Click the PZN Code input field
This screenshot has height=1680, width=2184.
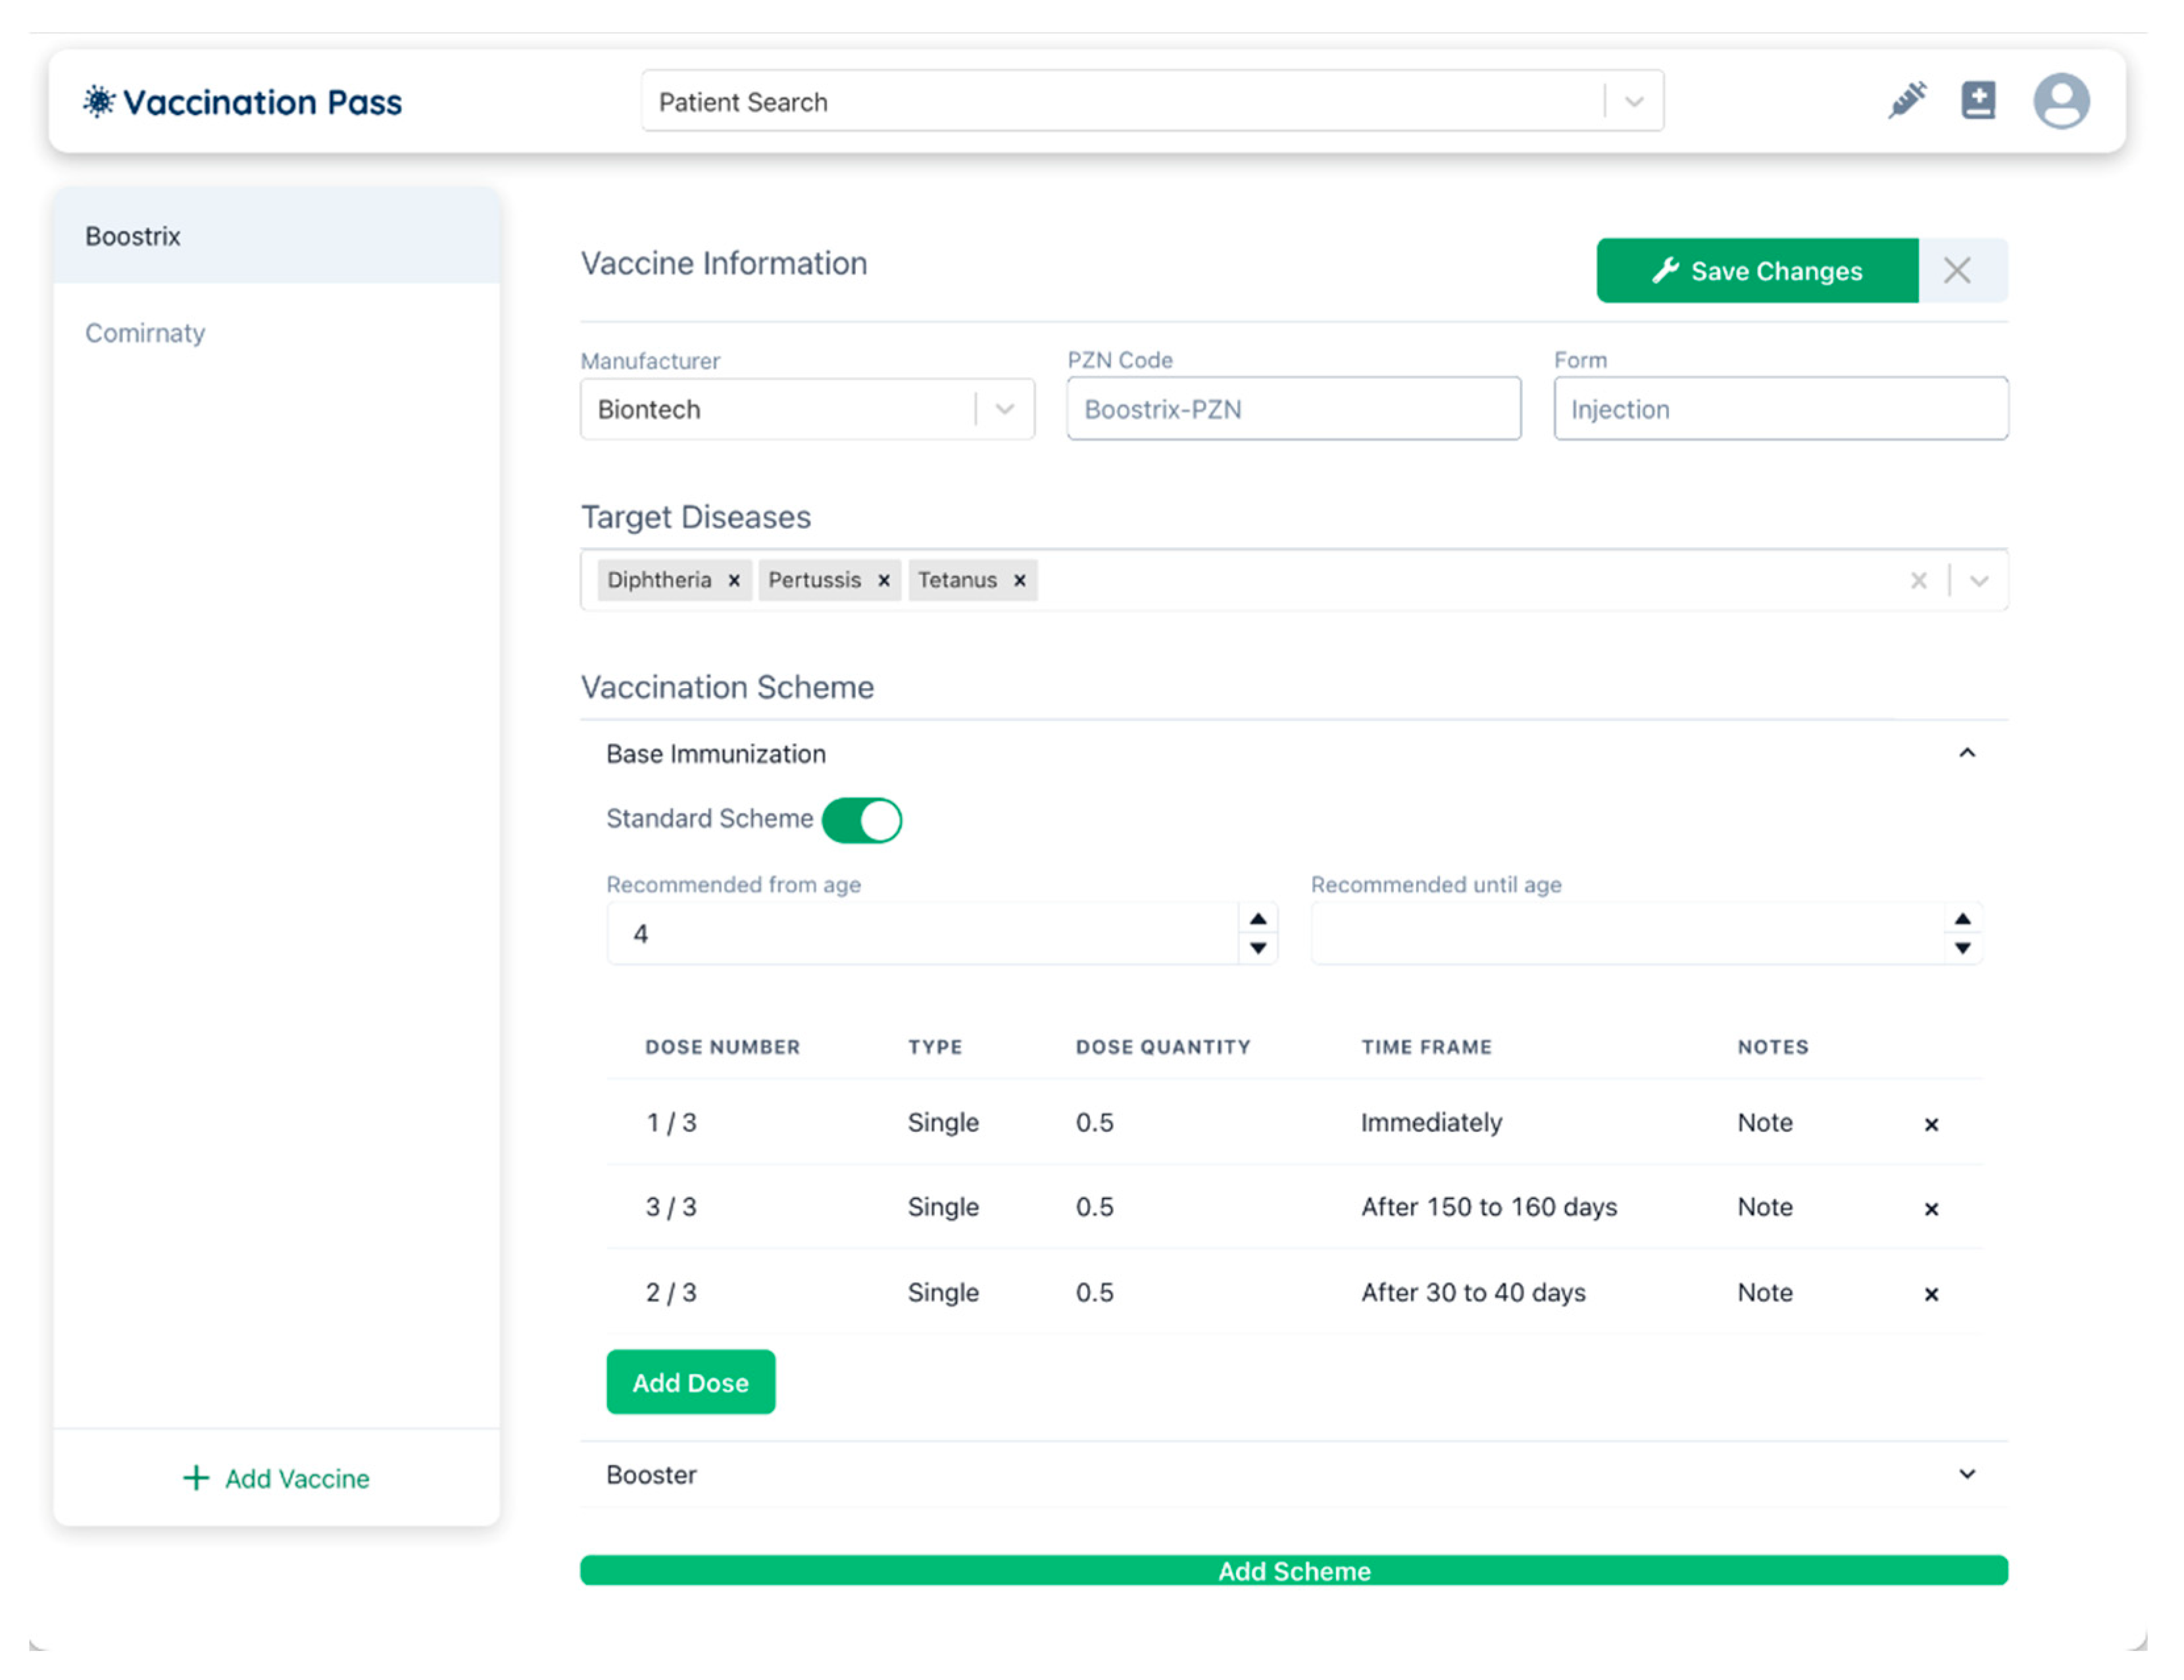[x=1293, y=409]
